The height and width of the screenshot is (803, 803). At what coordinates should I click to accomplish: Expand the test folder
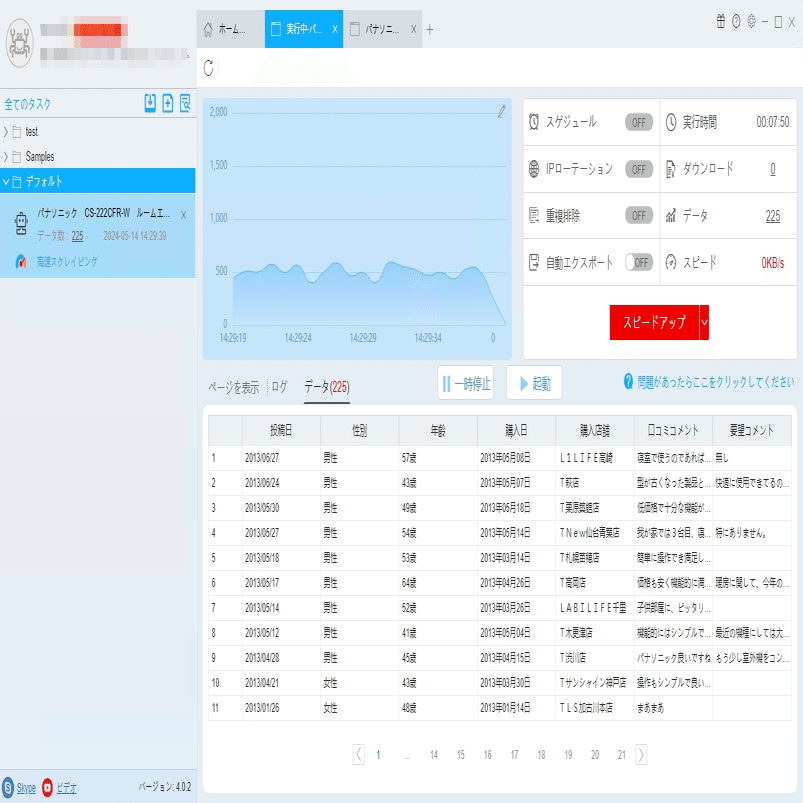point(6,132)
